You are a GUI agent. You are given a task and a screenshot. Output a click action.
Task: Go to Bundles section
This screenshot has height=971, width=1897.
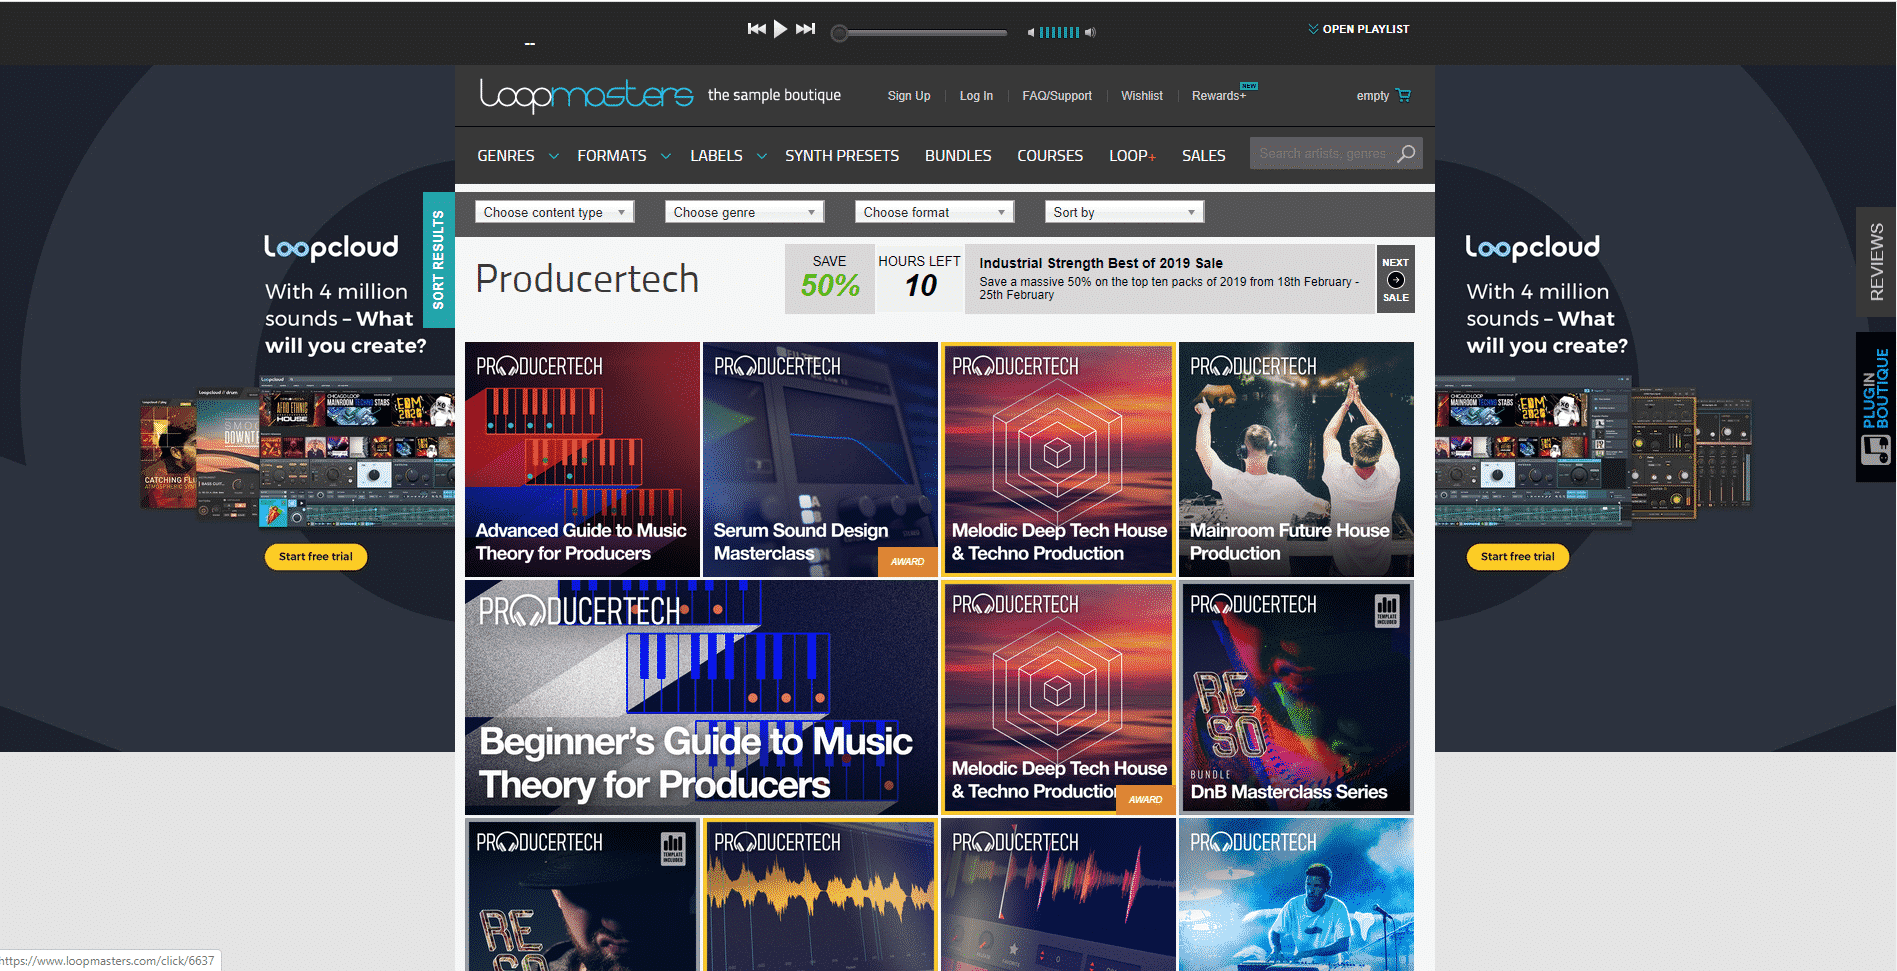[958, 156]
